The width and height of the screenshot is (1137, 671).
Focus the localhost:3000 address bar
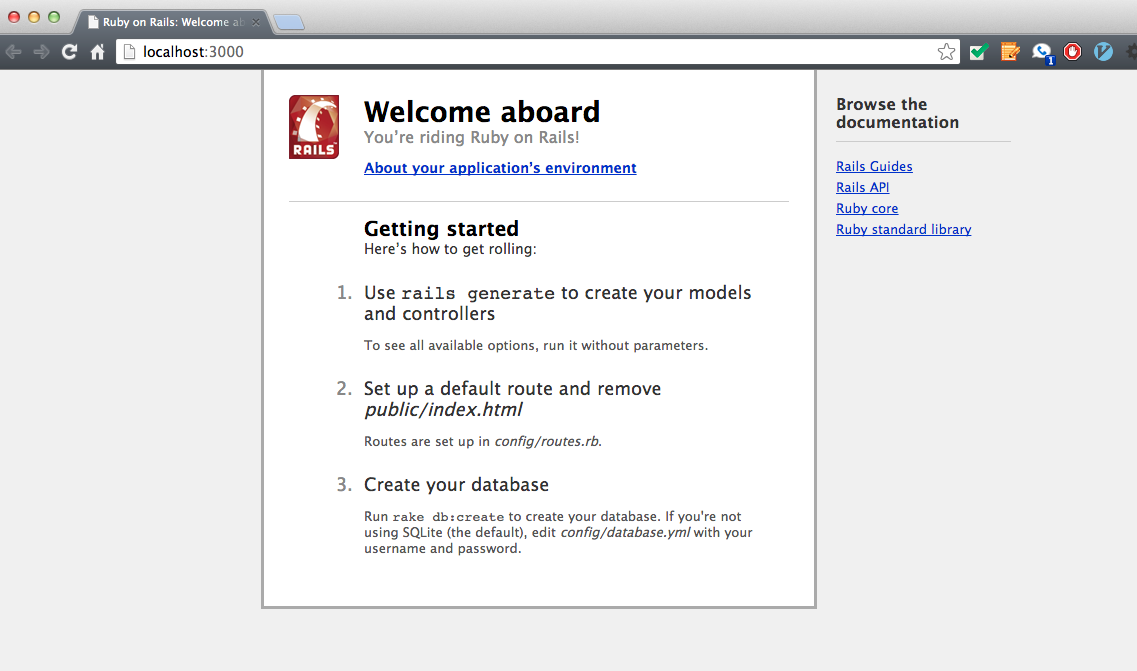point(537,52)
